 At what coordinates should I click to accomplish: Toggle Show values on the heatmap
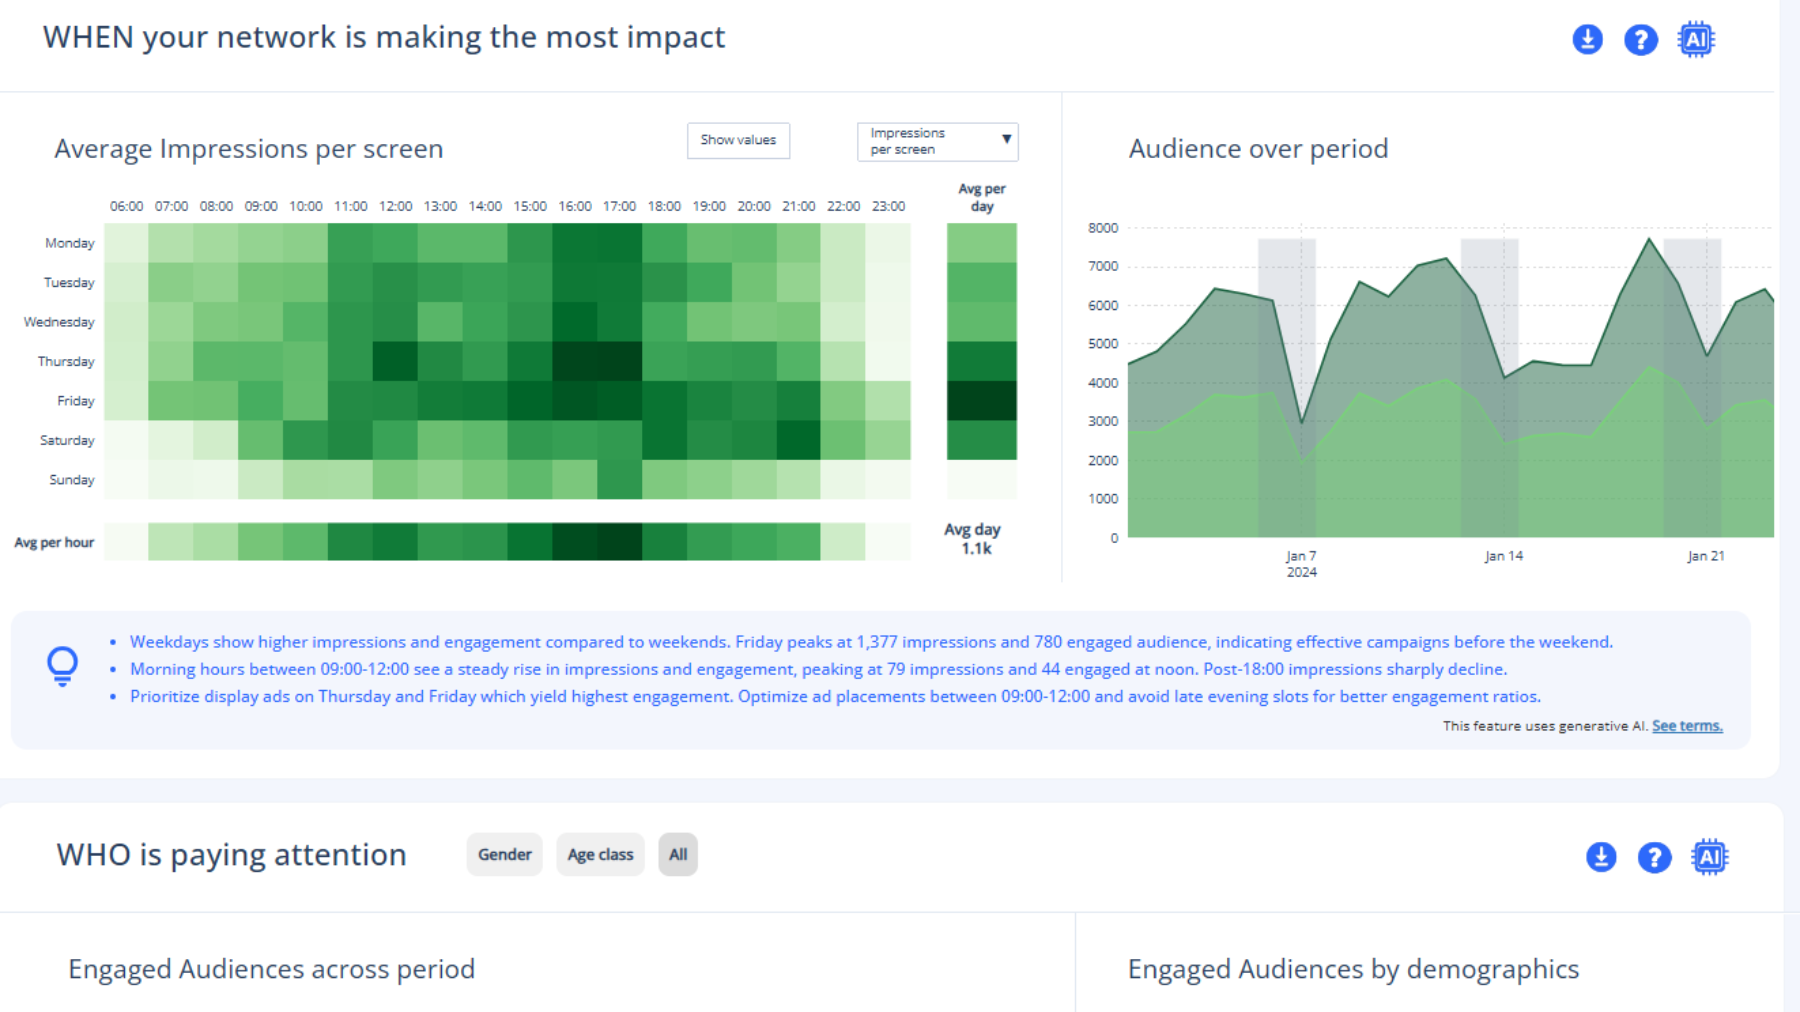(x=738, y=140)
